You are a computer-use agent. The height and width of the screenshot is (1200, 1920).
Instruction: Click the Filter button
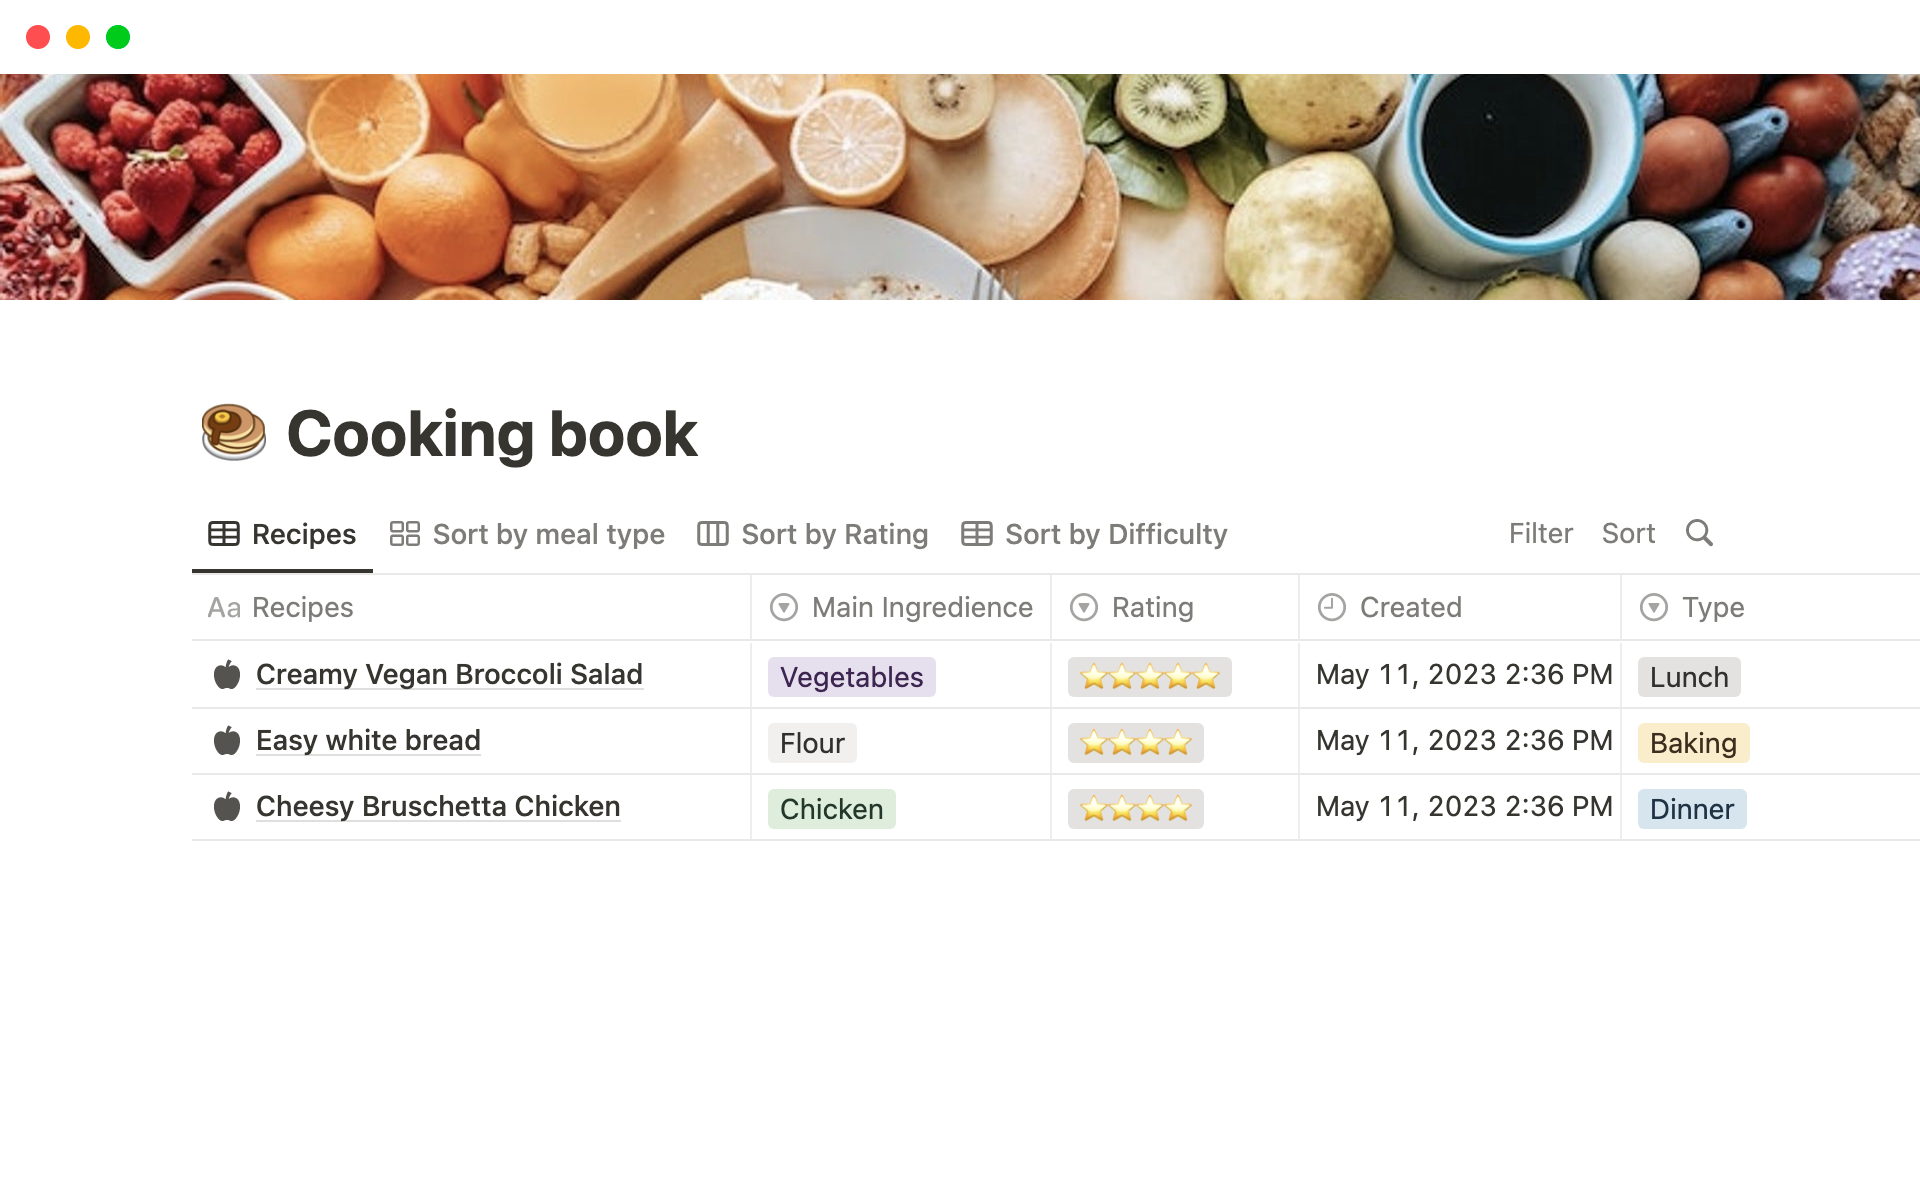click(x=1540, y=533)
